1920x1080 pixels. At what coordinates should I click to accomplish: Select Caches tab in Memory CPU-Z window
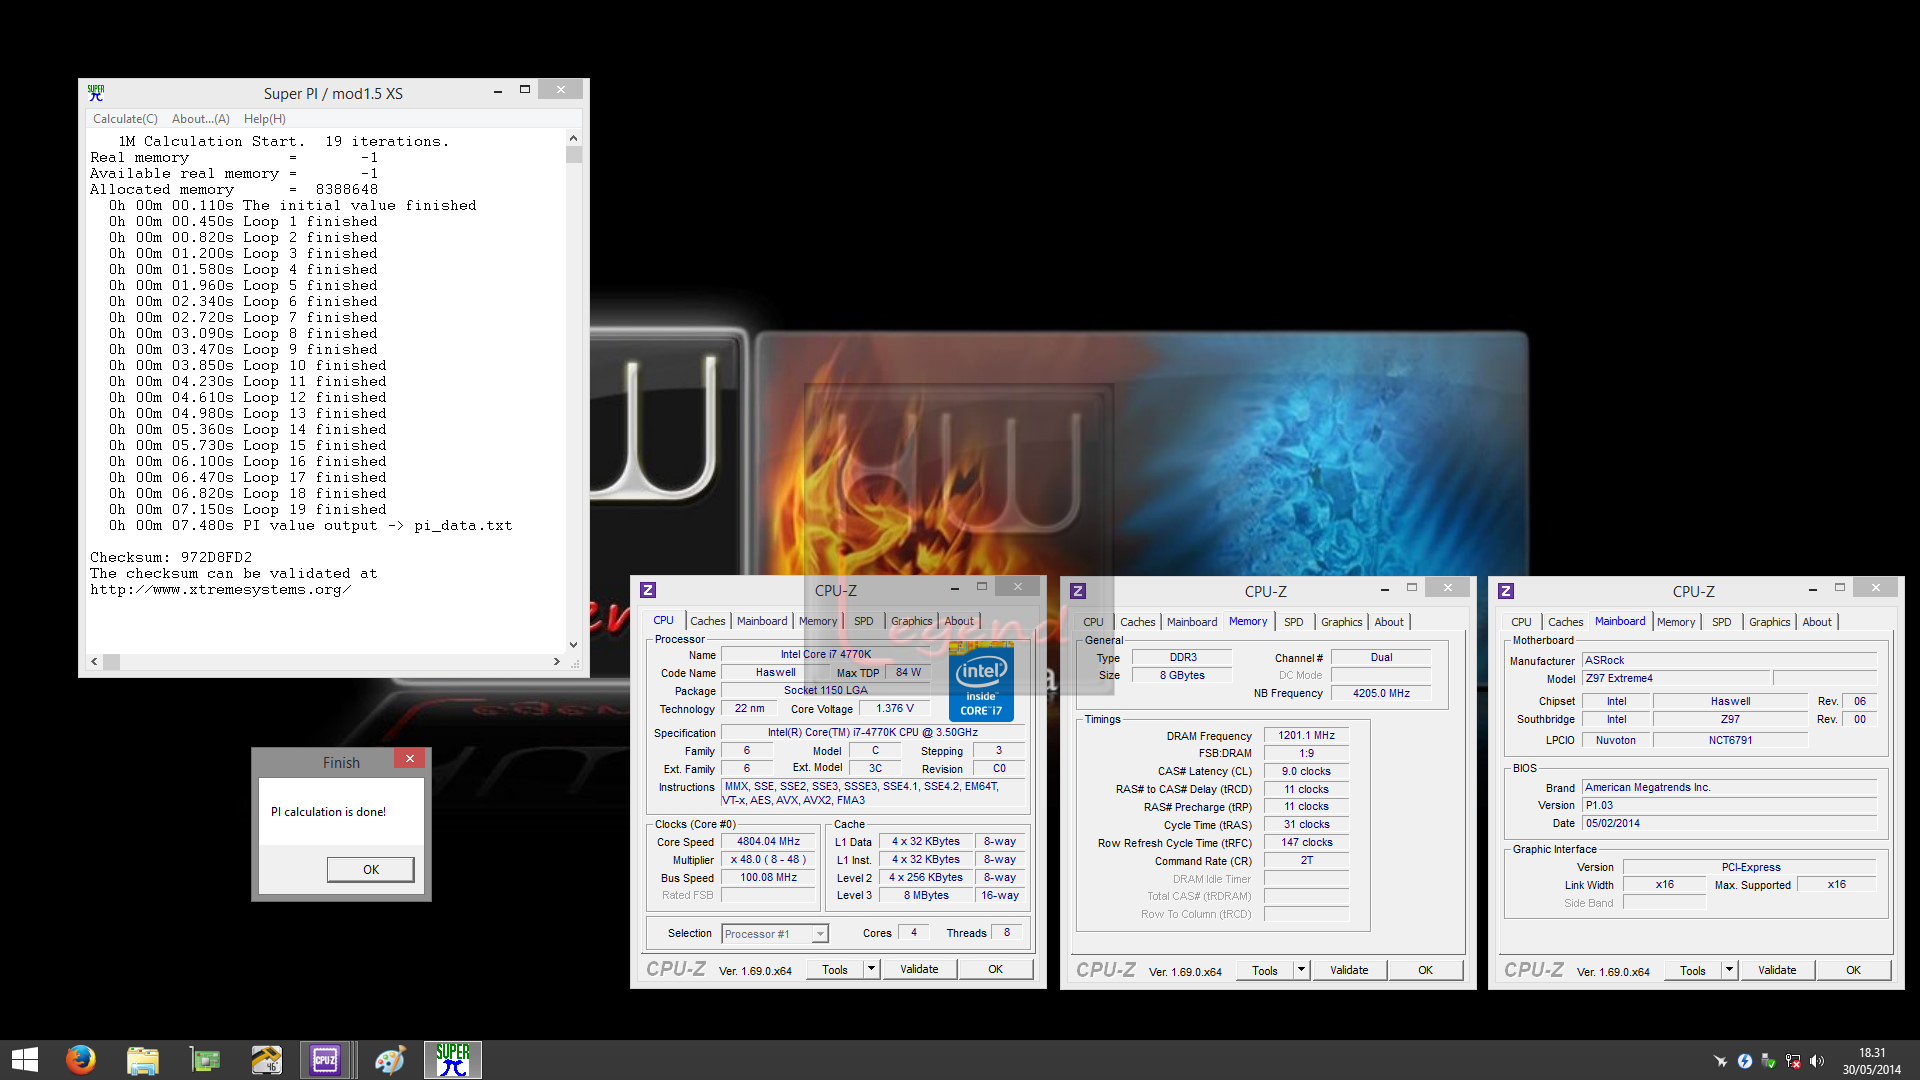[1137, 622]
